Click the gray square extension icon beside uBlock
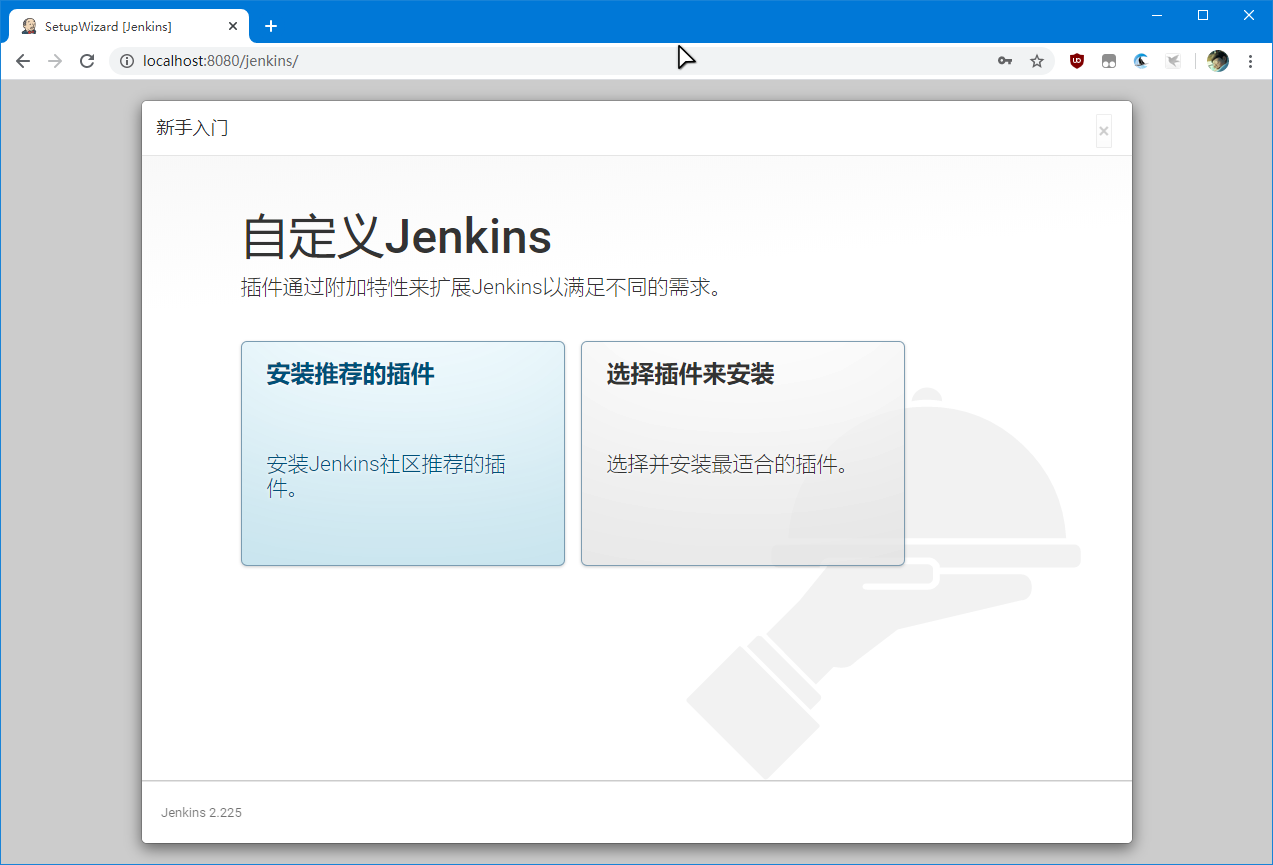Viewport: 1273px width, 865px height. [x=1109, y=61]
